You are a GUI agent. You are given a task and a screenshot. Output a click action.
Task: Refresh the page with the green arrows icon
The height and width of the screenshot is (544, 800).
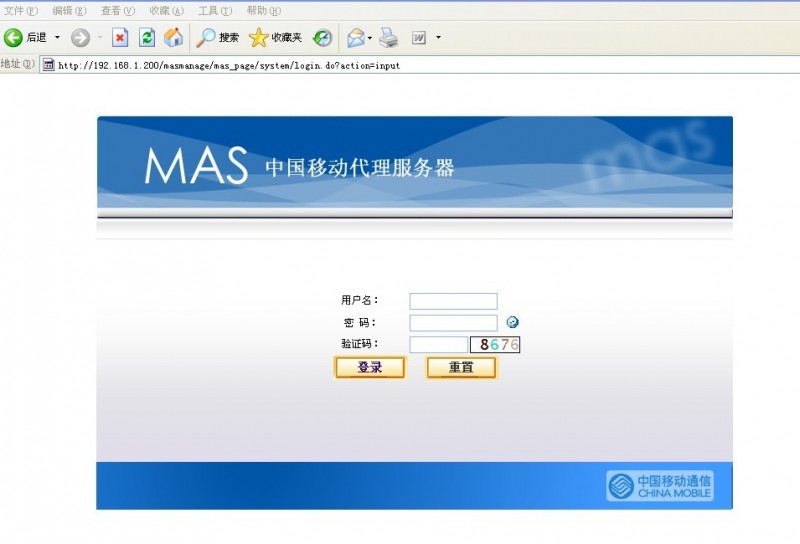click(x=147, y=38)
